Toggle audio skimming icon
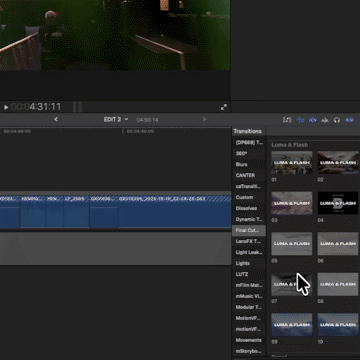The height and width of the screenshot is (360, 360). pos(313,120)
